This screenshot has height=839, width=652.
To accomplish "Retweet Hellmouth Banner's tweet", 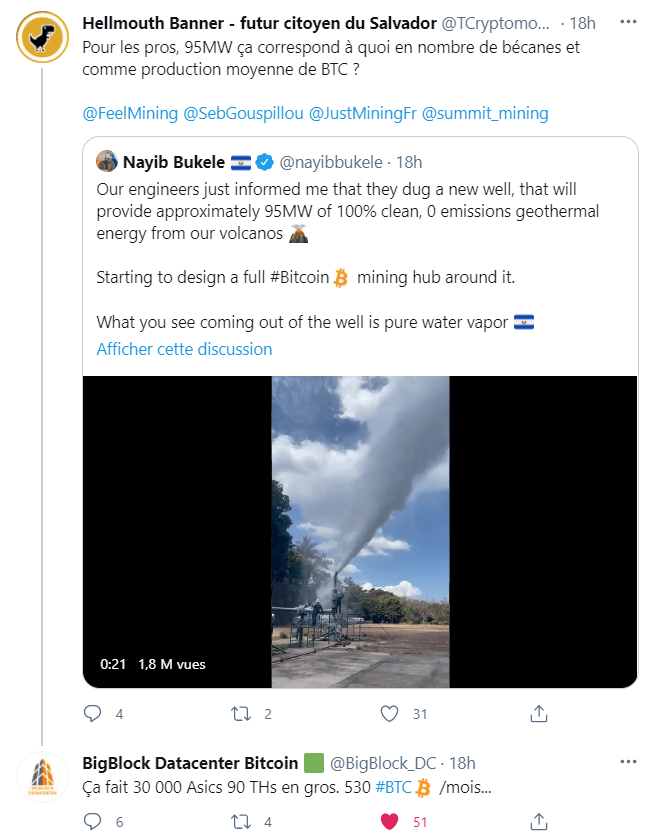I will coord(240,714).
